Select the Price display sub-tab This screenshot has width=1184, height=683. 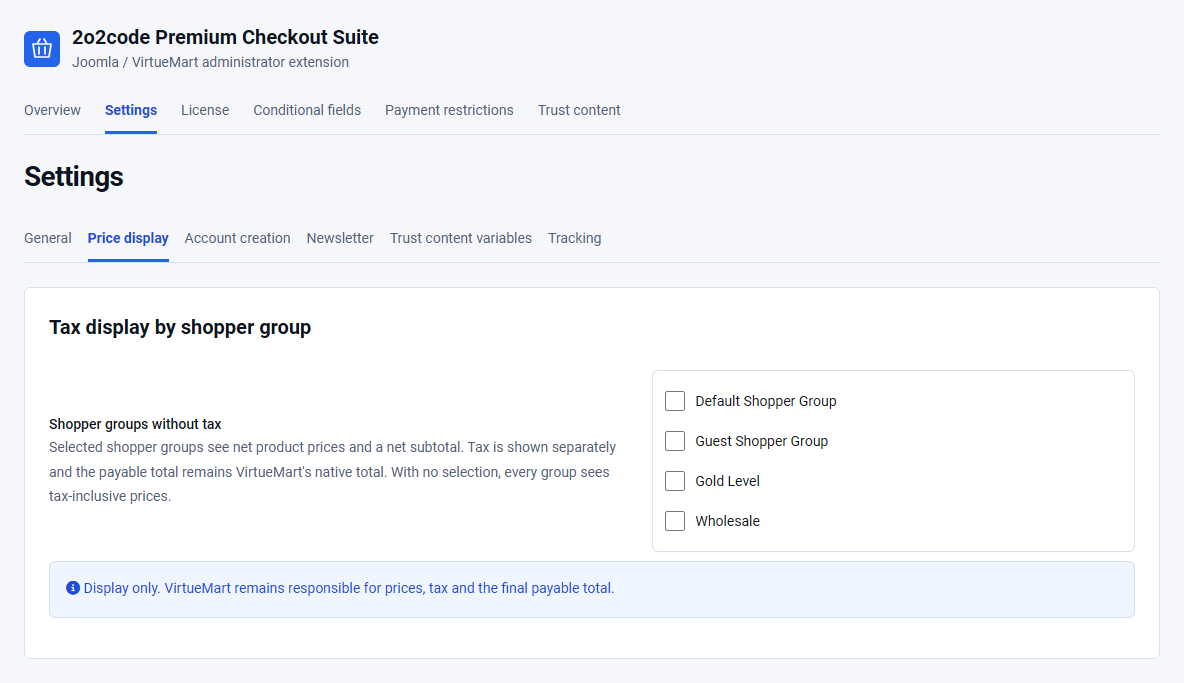[x=128, y=238]
